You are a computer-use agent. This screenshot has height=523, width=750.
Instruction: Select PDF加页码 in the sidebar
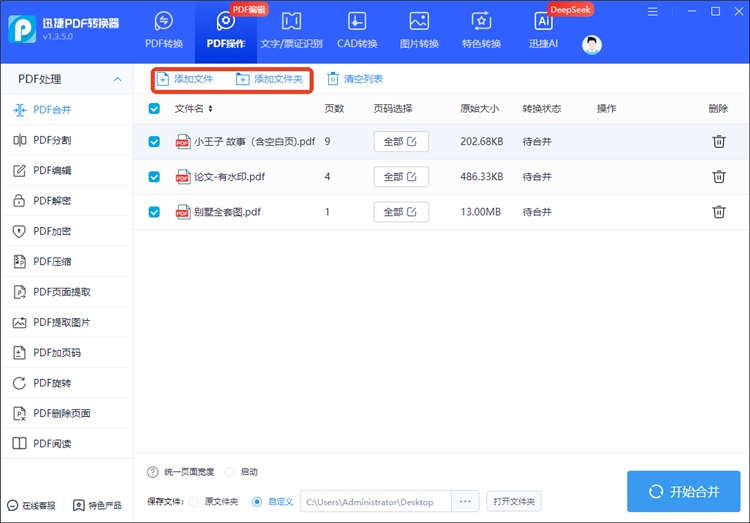click(66, 353)
